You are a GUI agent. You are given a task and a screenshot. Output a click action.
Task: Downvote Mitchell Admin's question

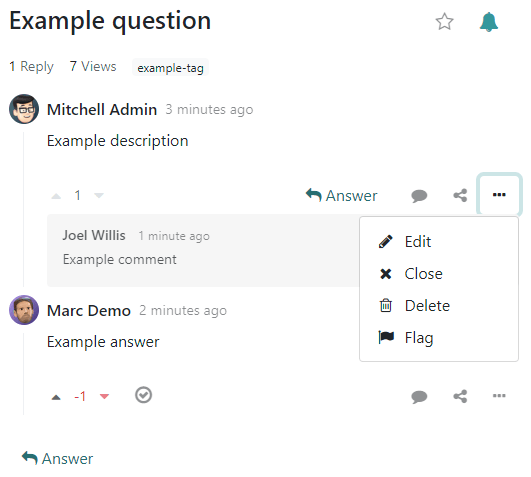(x=99, y=195)
